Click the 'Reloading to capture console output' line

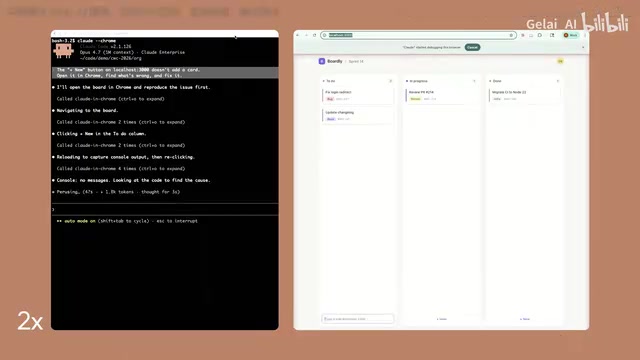(x=125, y=157)
